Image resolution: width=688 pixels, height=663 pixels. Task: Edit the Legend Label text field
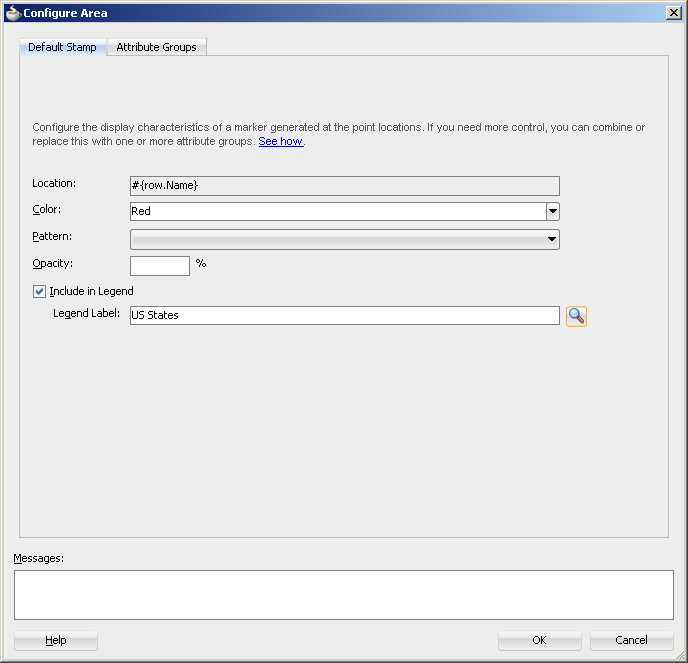tap(344, 315)
